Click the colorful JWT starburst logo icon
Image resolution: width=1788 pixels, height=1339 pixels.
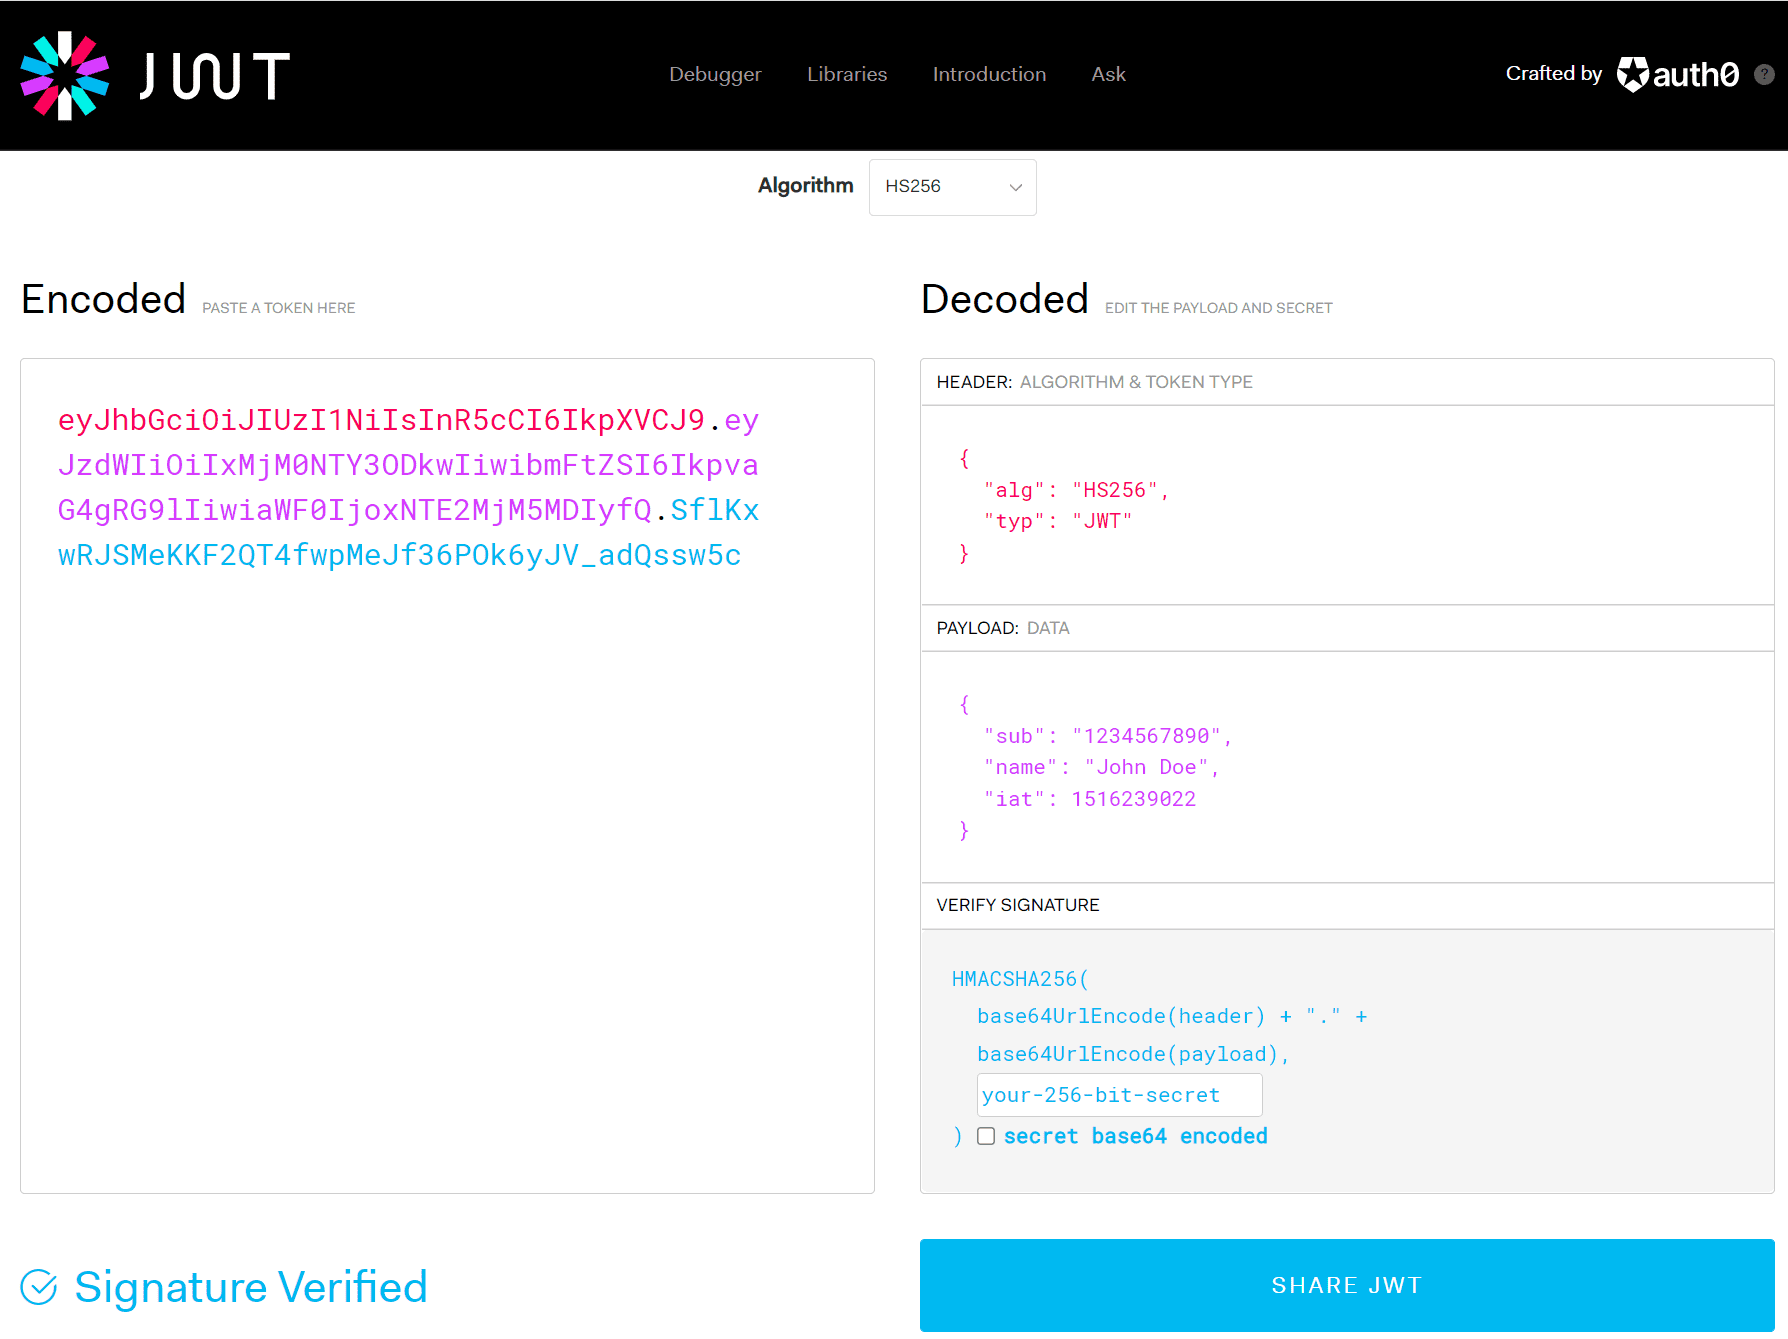click(x=65, y=76)
